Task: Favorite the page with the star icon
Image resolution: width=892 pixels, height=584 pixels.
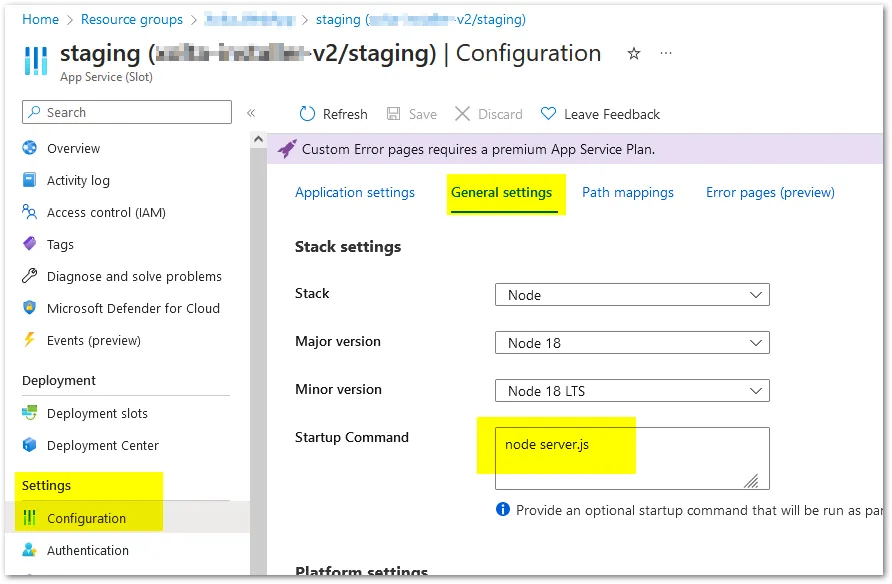Action: click(x=634, y=54)
